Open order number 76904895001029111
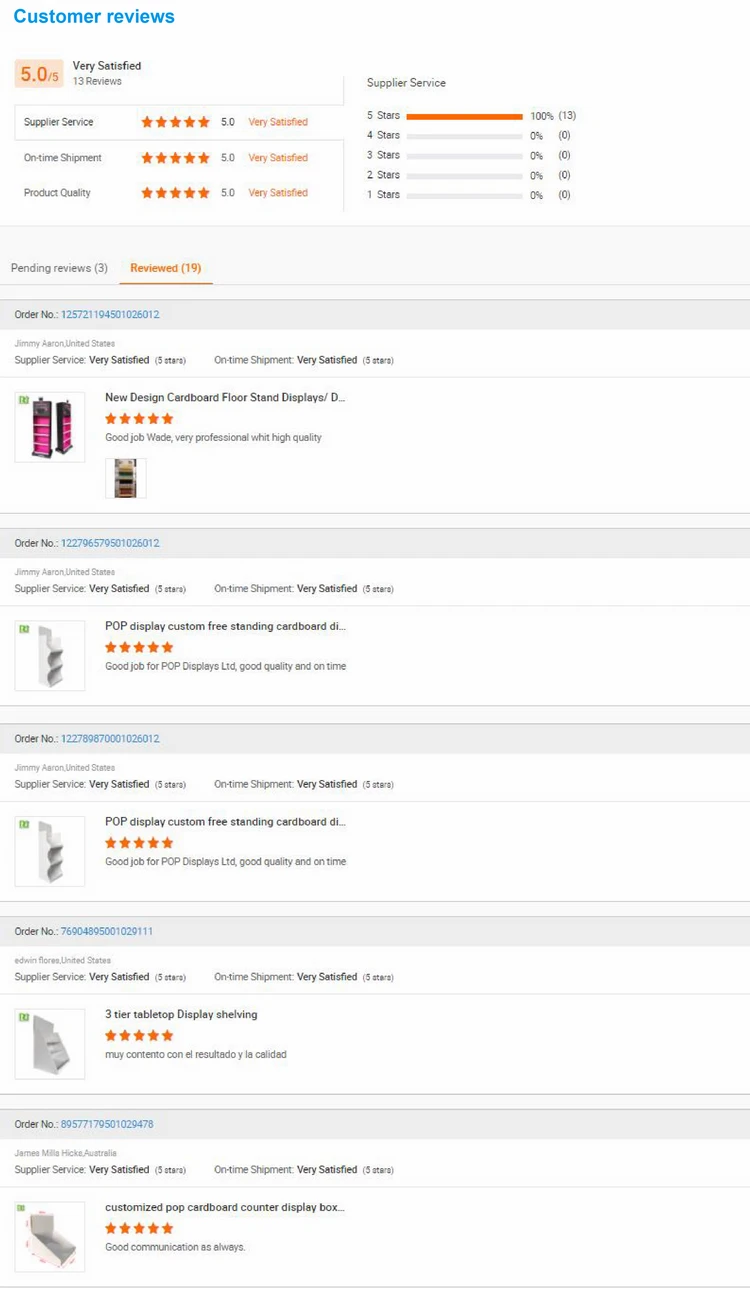 point(107,932)
